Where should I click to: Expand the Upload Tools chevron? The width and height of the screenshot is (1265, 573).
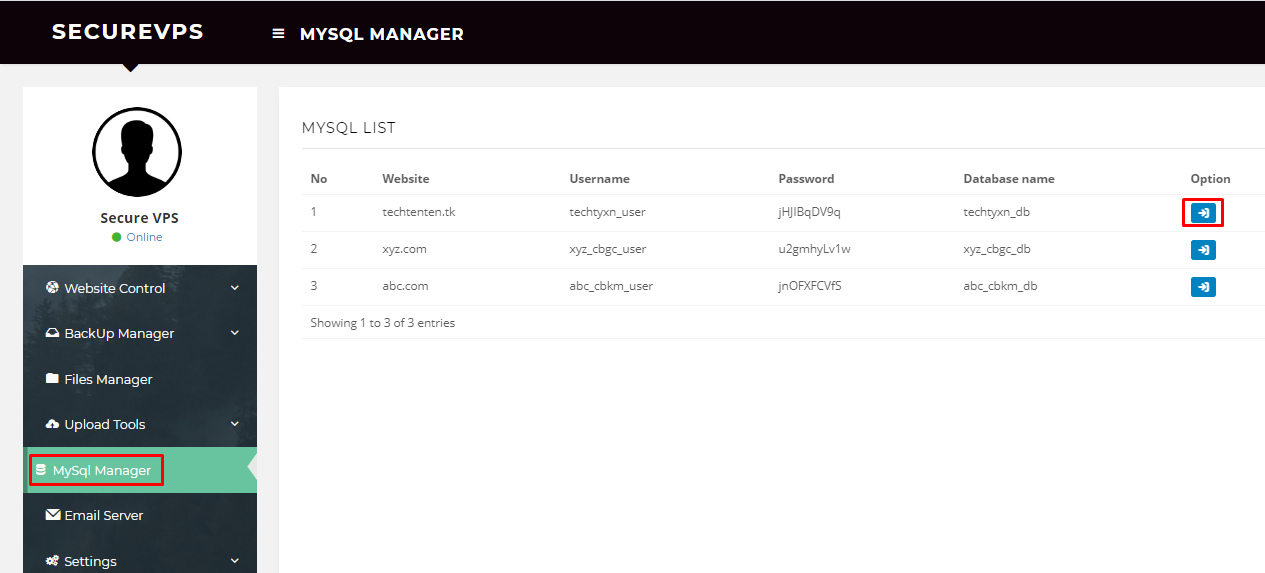pyautogui.click(x=235, y=424)
